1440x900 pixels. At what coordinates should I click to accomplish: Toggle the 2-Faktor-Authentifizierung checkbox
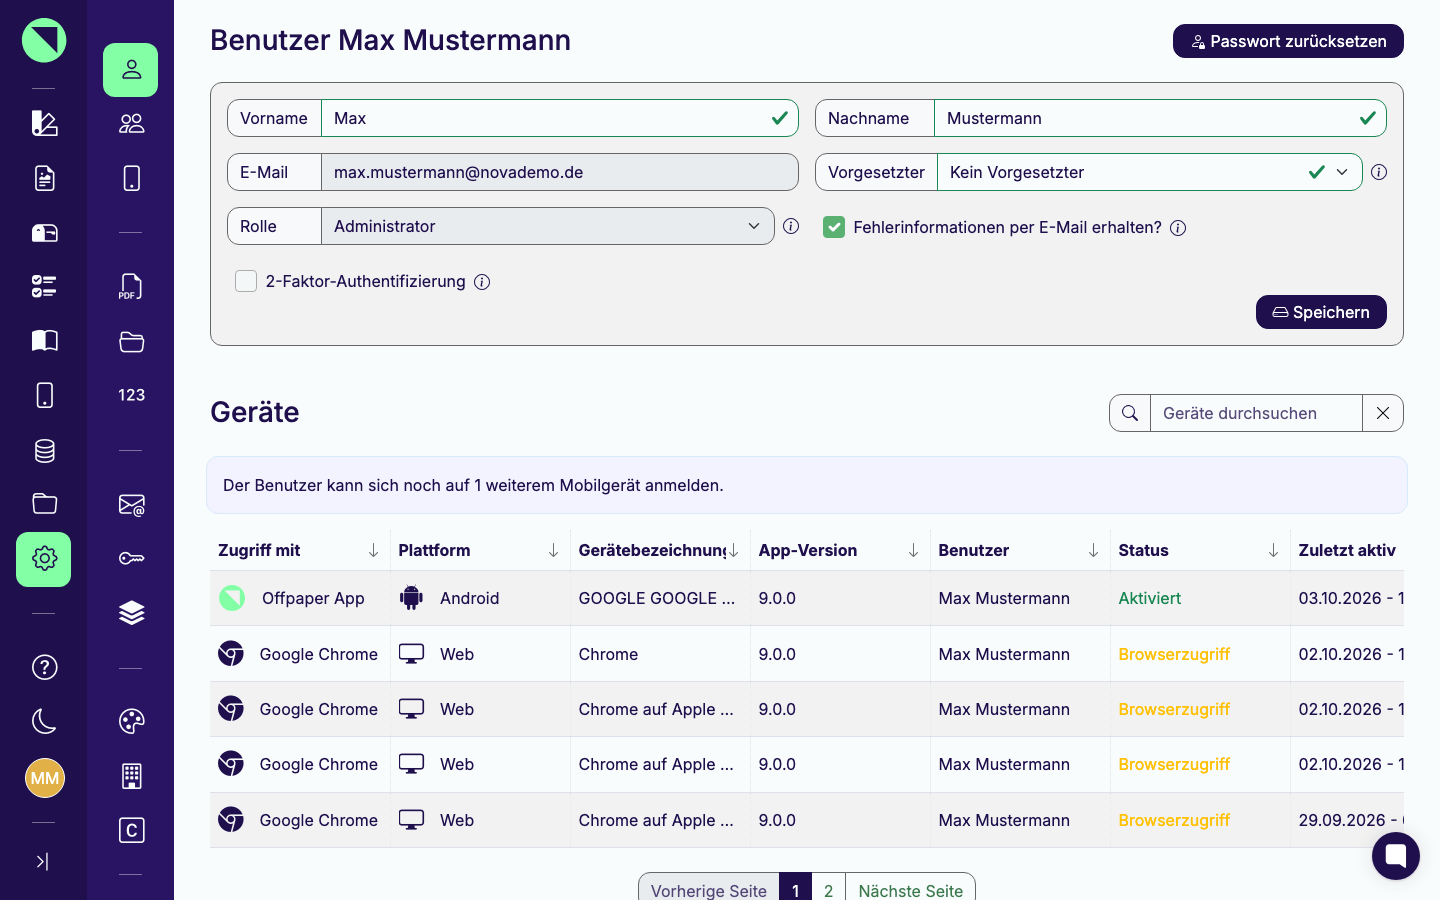[x=246, y=281]
